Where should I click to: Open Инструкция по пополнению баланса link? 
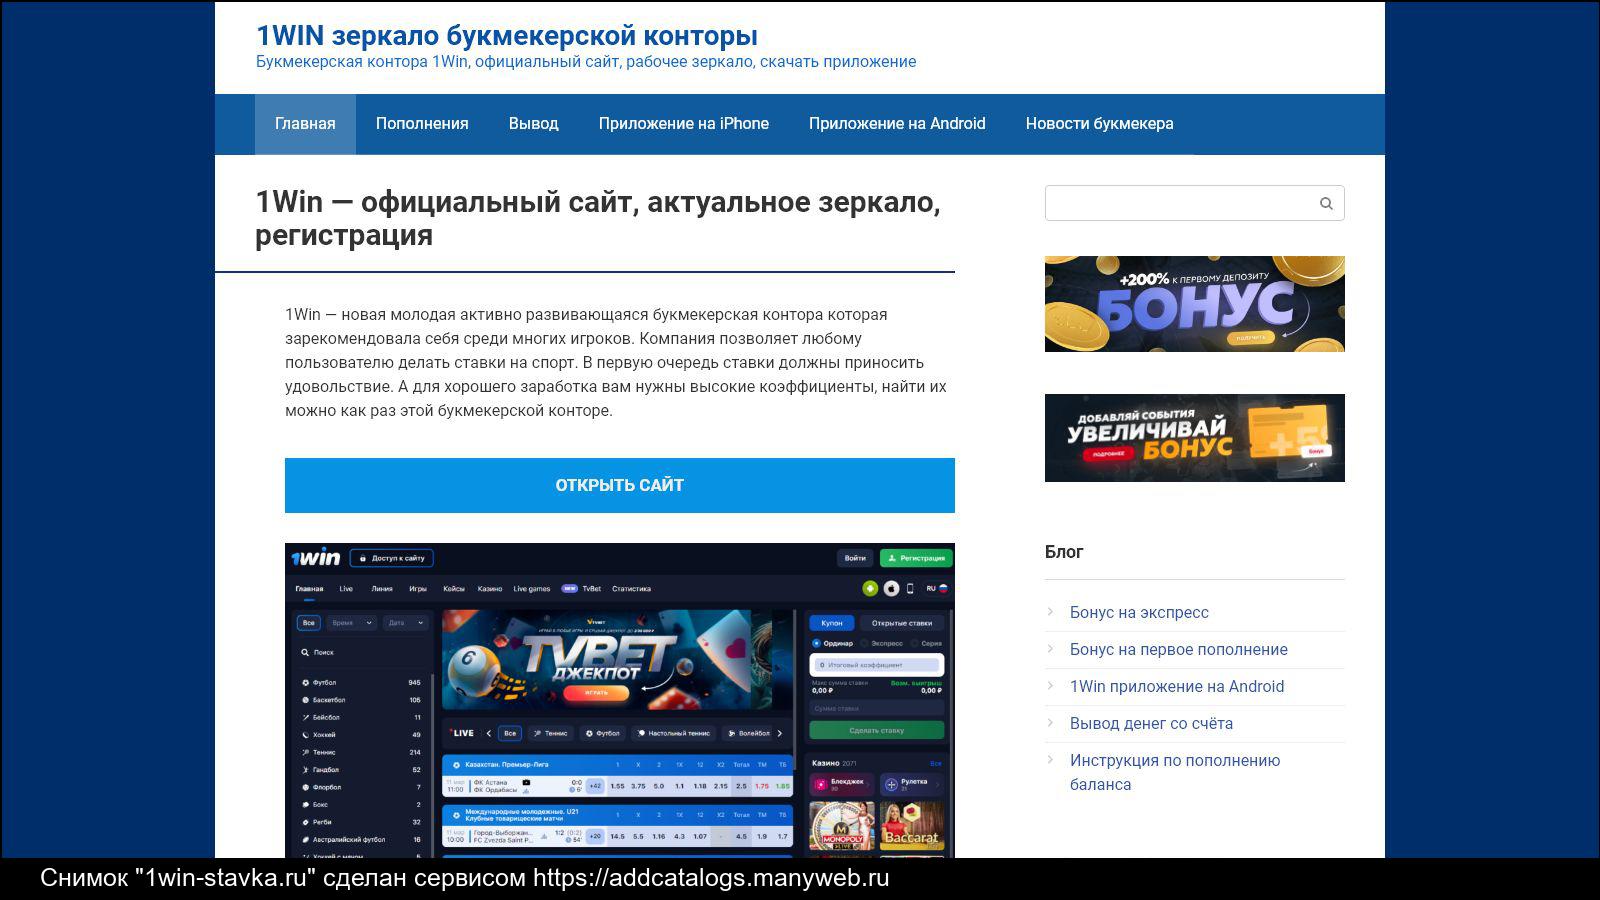1175,772
